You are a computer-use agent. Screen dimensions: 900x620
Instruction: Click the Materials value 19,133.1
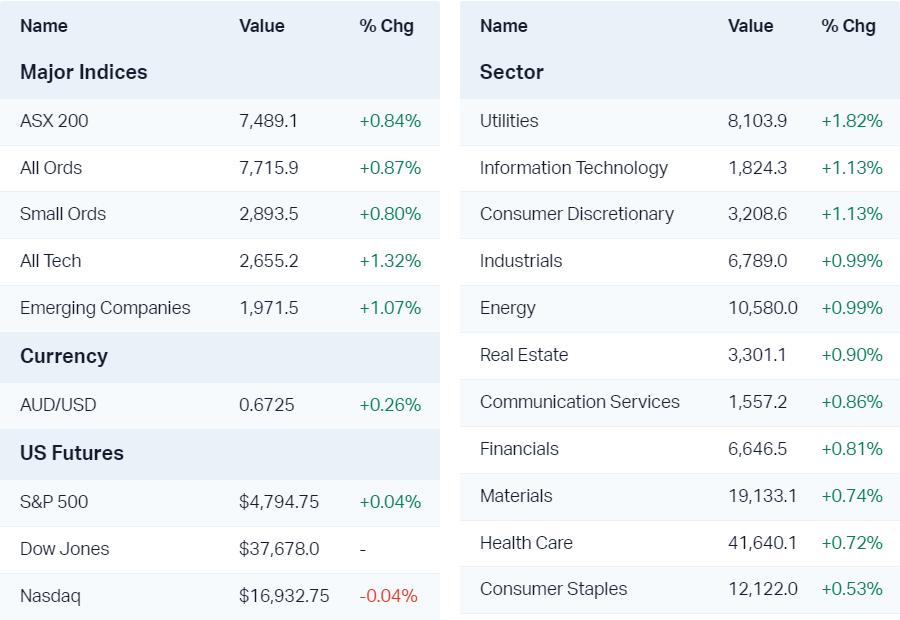pos(763,496)
